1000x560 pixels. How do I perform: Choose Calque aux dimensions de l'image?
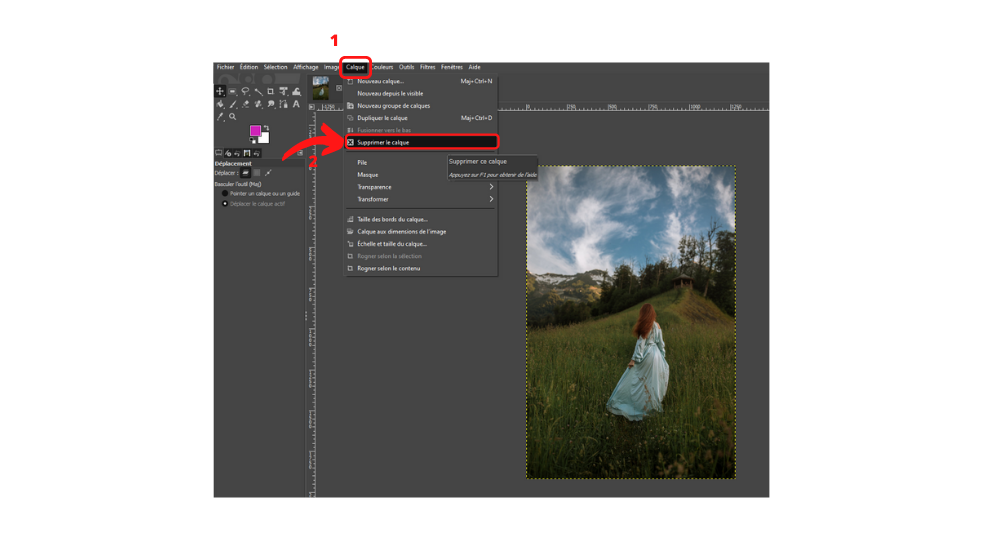click(x=421, y=232)
